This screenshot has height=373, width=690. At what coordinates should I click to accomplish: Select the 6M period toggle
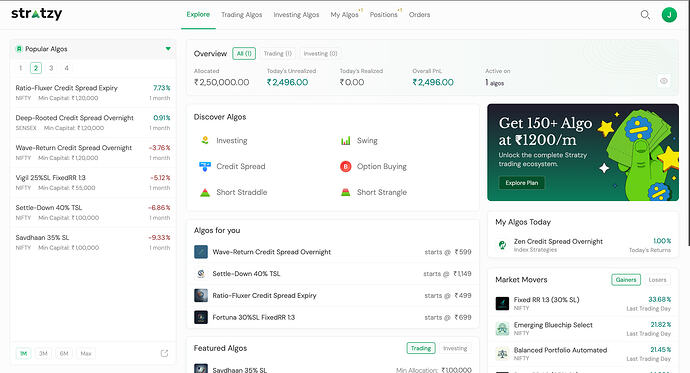click(x=64, y=353)
